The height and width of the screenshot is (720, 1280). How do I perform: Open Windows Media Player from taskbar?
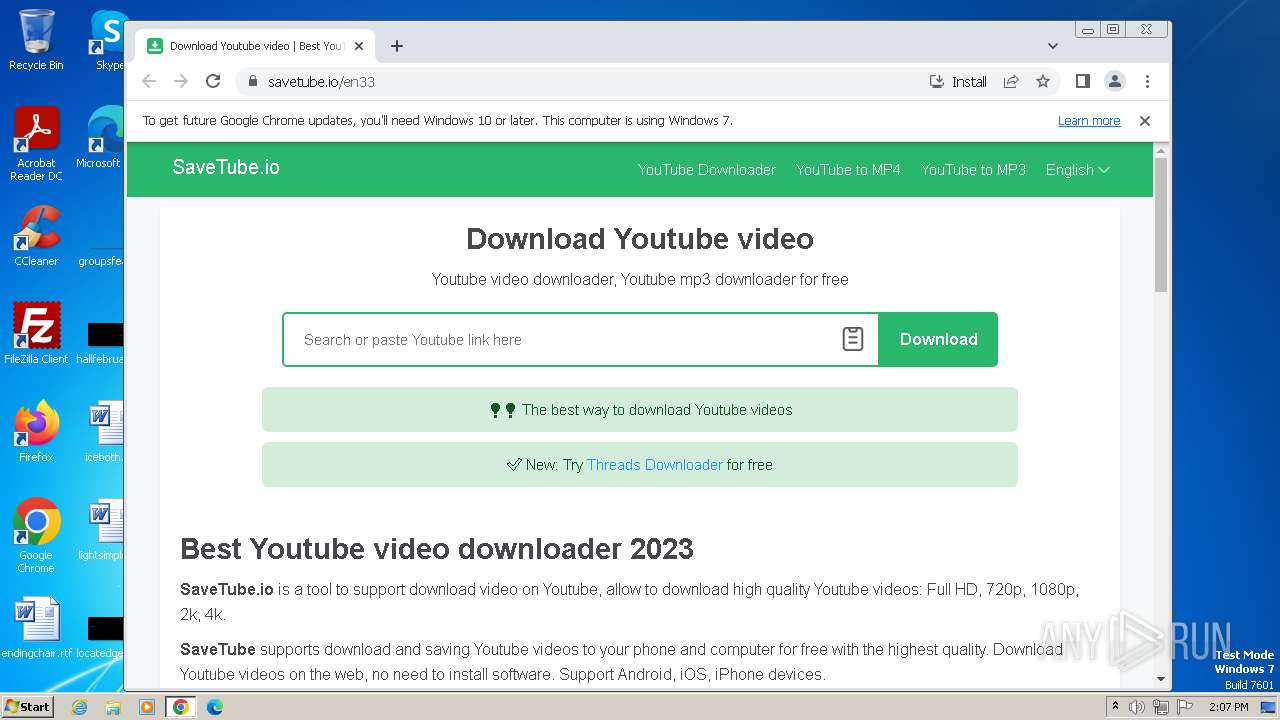click(x=147, y=707)
